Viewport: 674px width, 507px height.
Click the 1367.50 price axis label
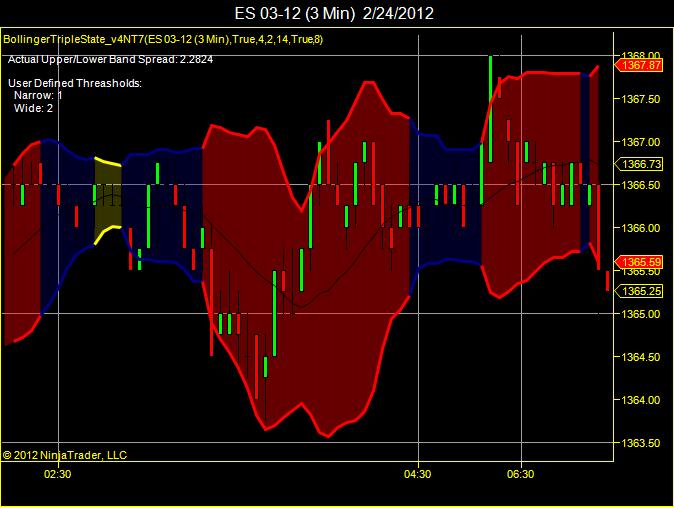click(641, 99)
